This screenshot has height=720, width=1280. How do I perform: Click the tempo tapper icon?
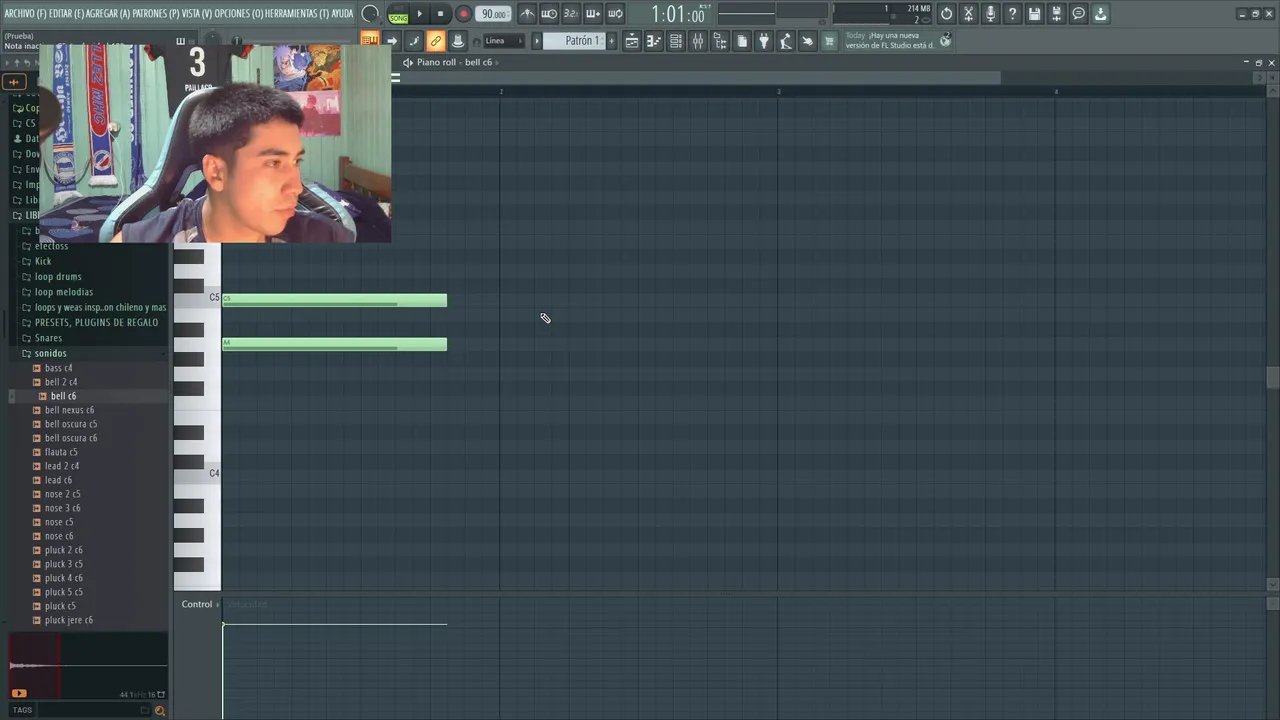point(786,41)
